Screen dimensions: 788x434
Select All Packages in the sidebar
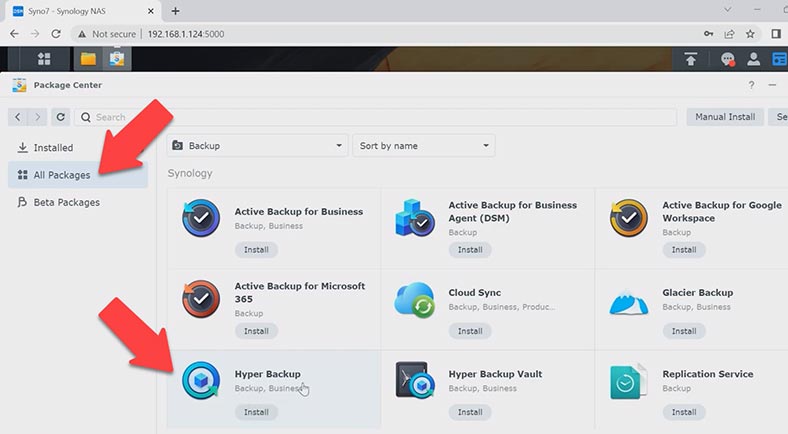click(x=78, y=175)
